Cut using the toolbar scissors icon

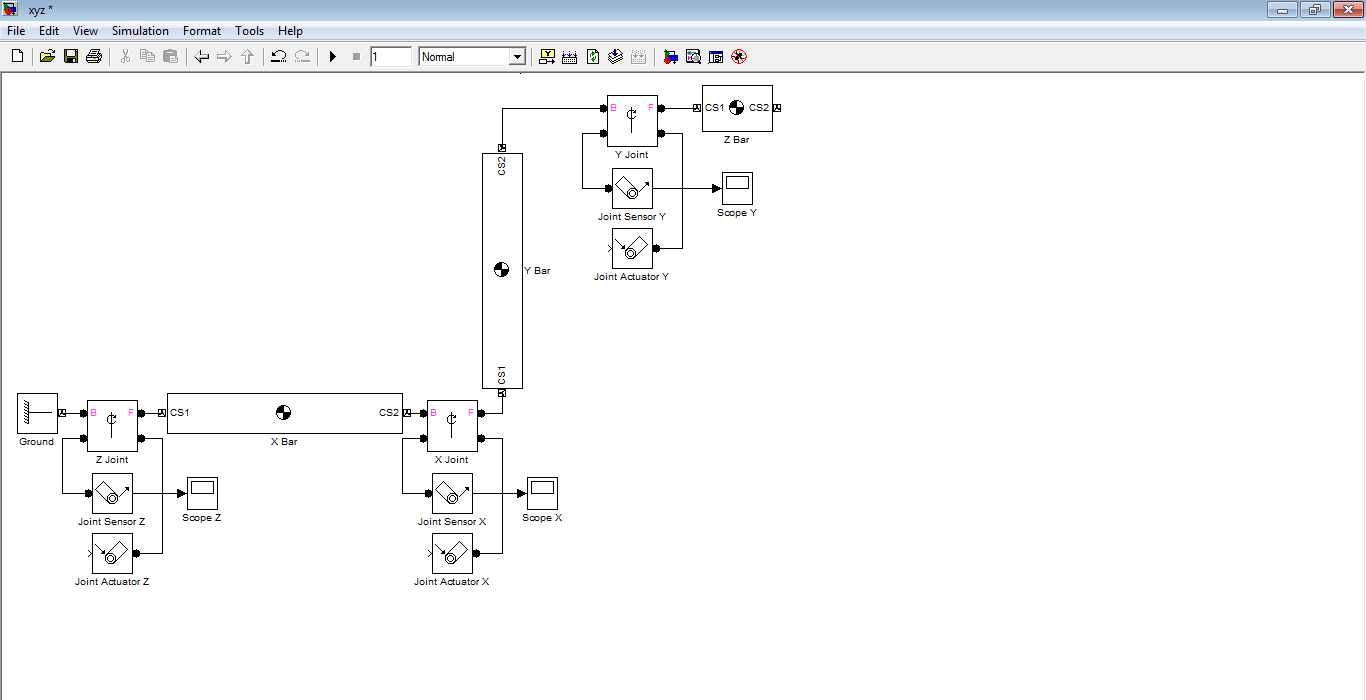click(x=124, y=56)
